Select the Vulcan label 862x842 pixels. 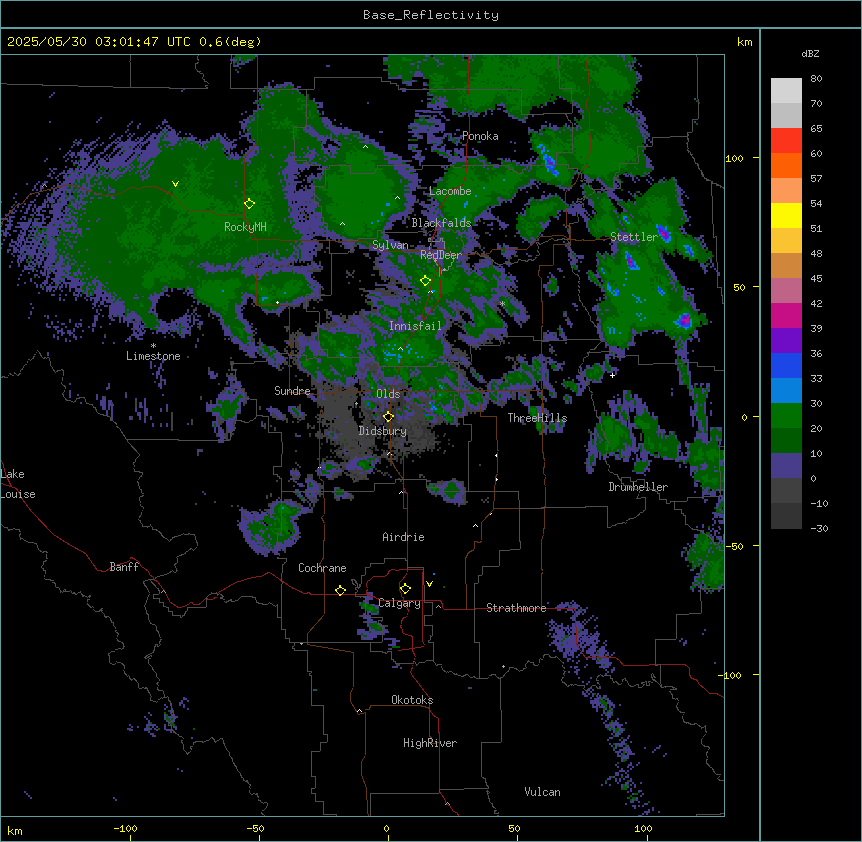point(542,792)
